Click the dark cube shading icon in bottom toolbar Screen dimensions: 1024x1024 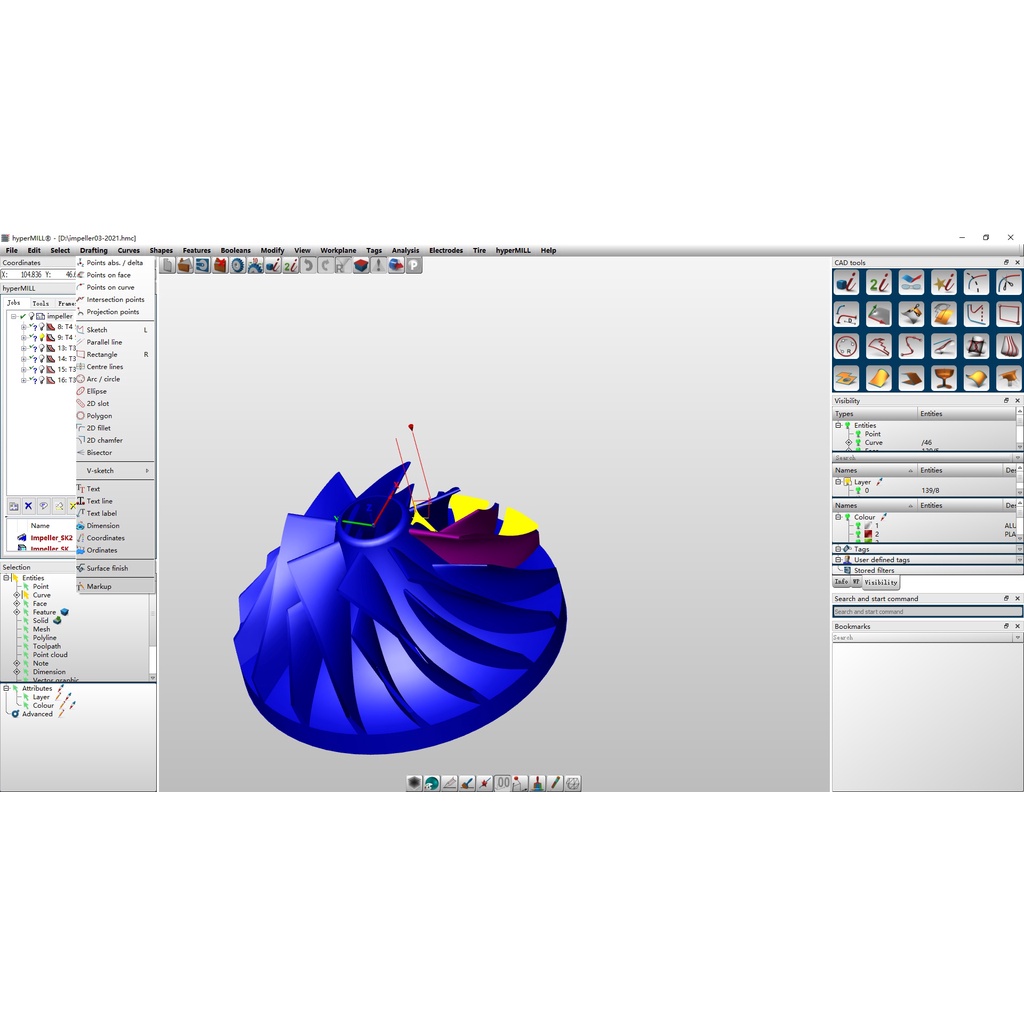(414, 782)
